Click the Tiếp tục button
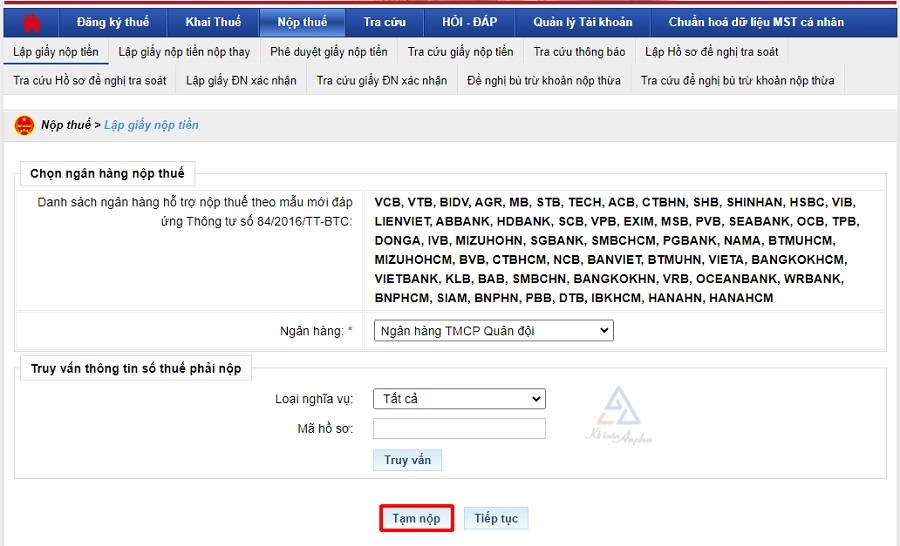Viewport: 900px width, 546px height. (496, 518)
